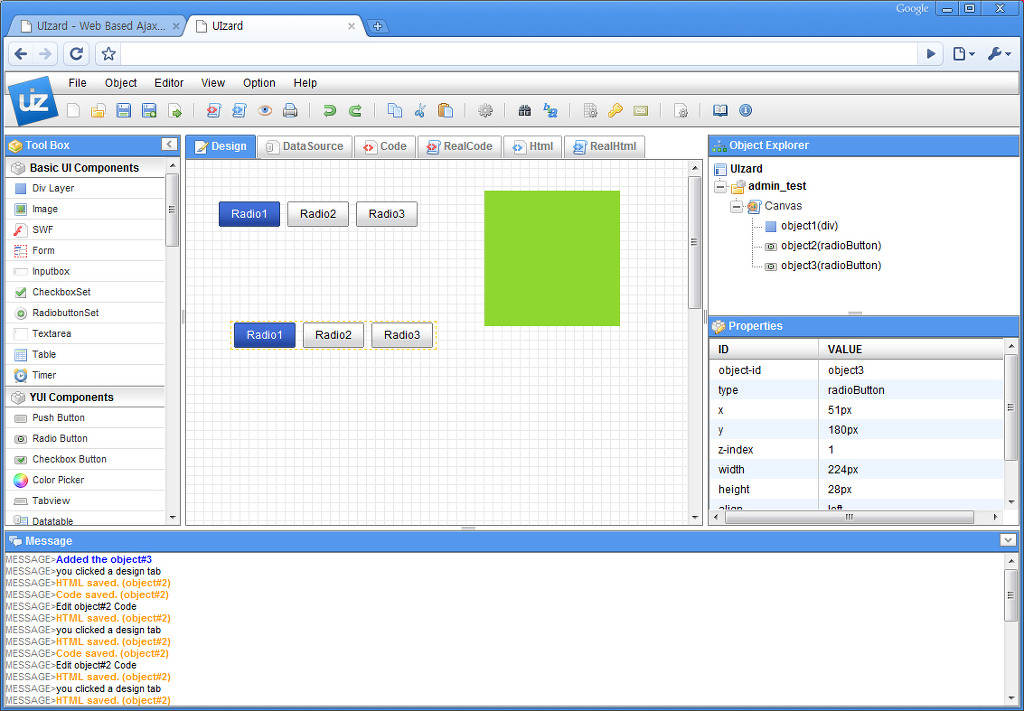Screen dimensions: 1024x711
Task: Pick Tabview from the Tool Box
Action: tap(85, 501)
